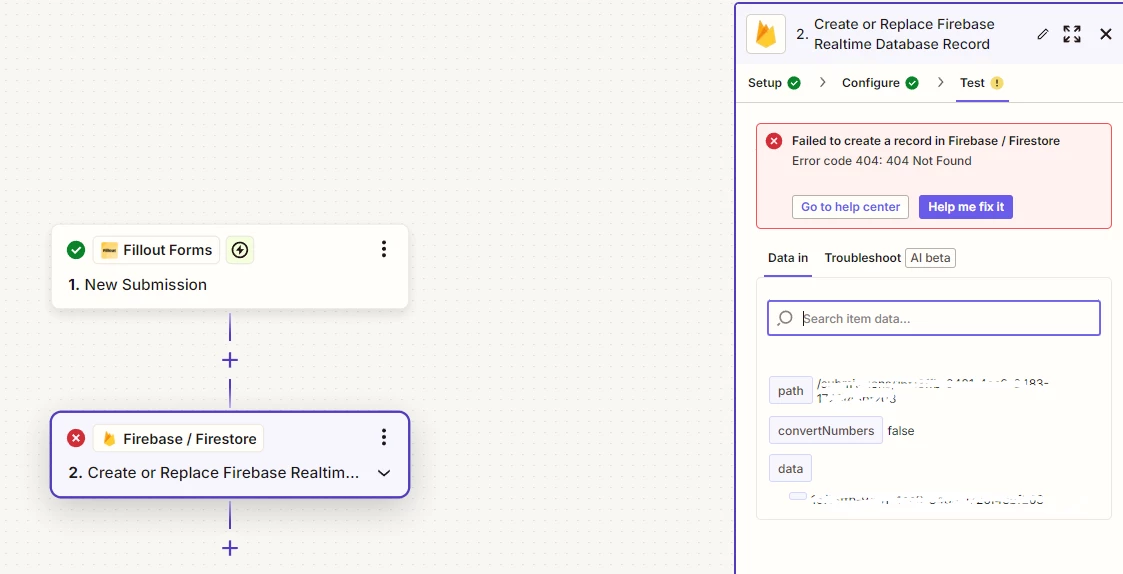Click 'Failed to create a record' heading
Screen dimensions: 1123x574
pos(925,141)
